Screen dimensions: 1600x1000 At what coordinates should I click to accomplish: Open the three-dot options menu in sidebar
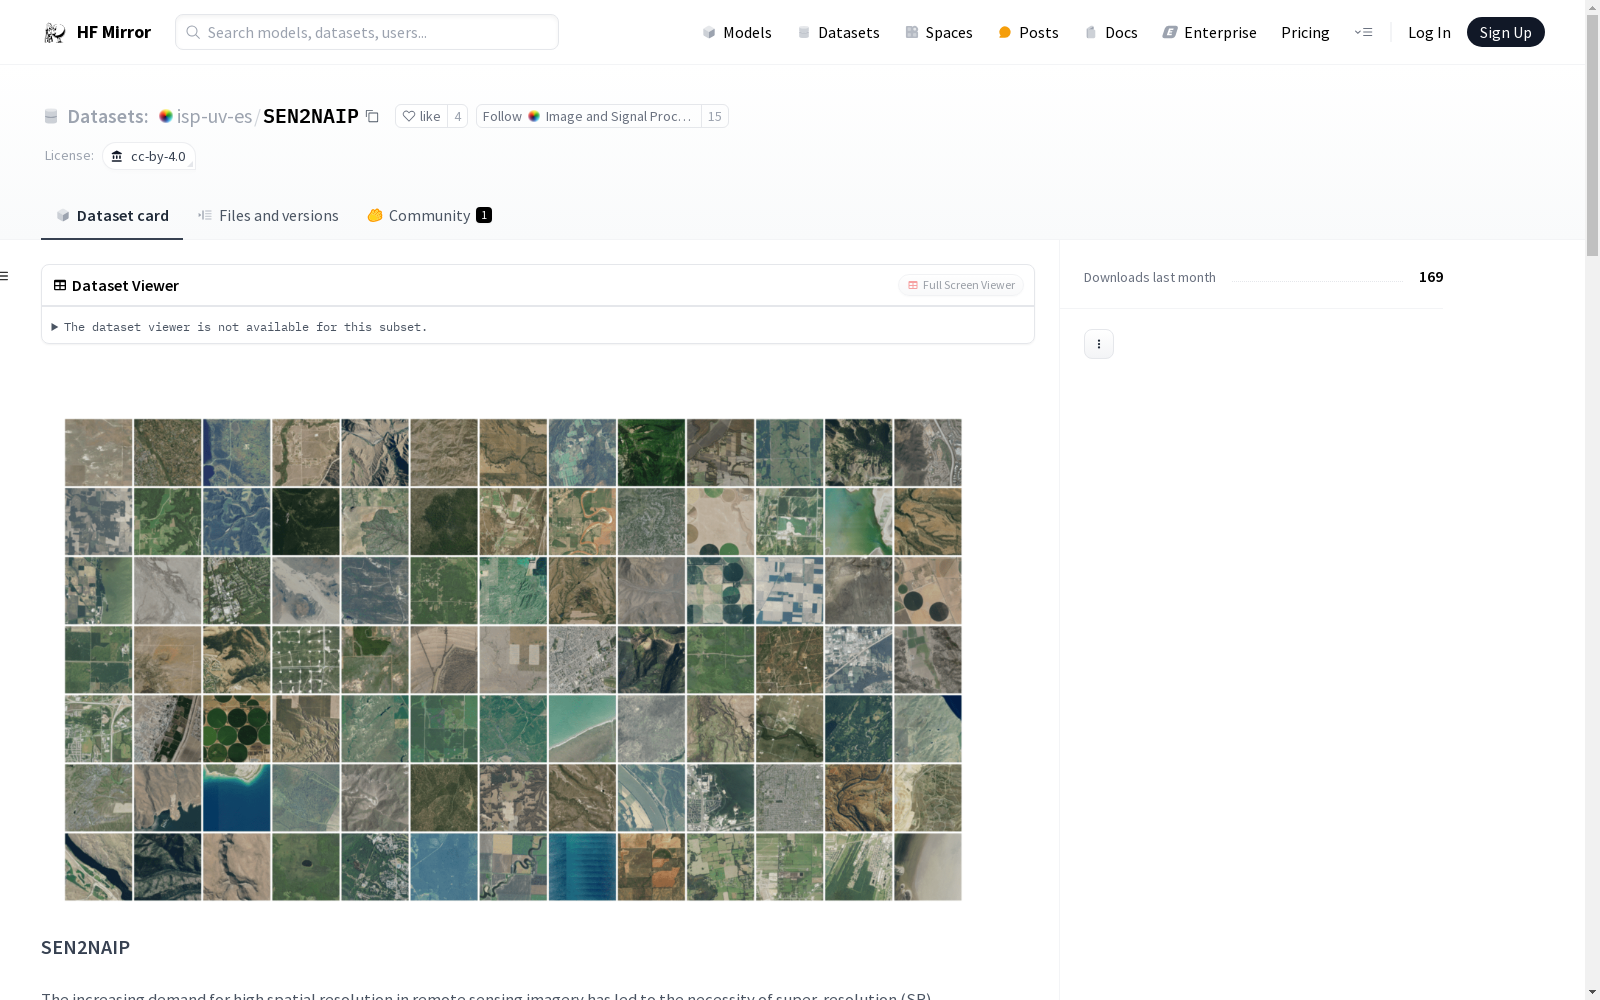point(1098,344)
